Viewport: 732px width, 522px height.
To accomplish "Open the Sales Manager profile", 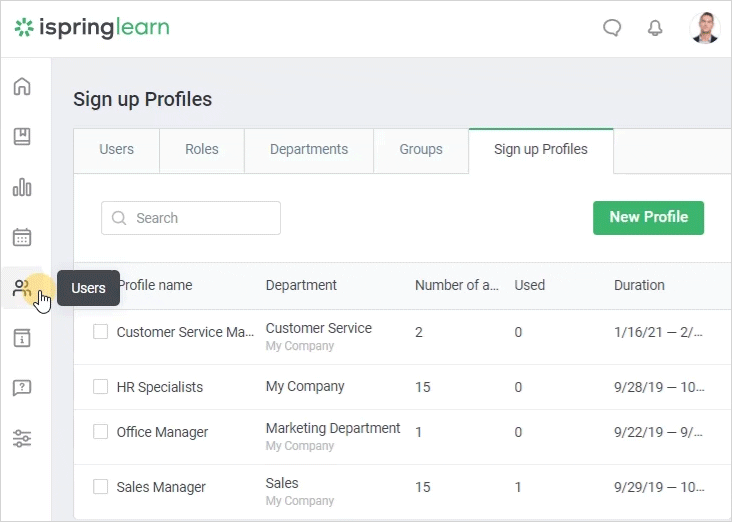I will (x=161, y=487).
